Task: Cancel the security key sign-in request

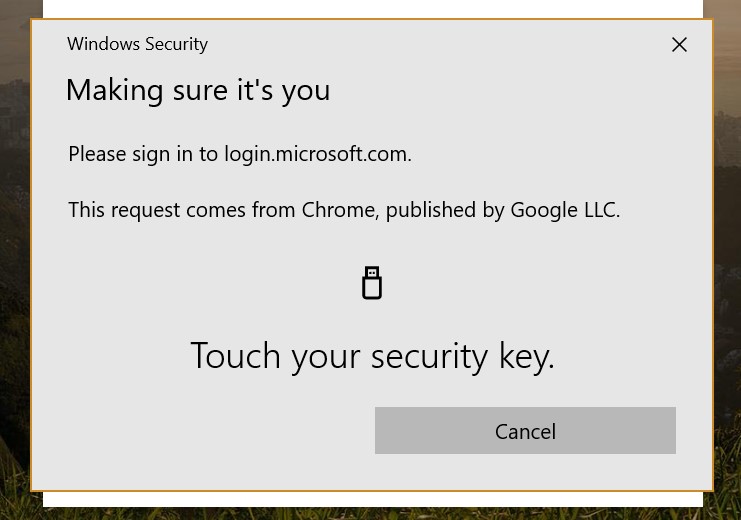Action: point(525,431)
